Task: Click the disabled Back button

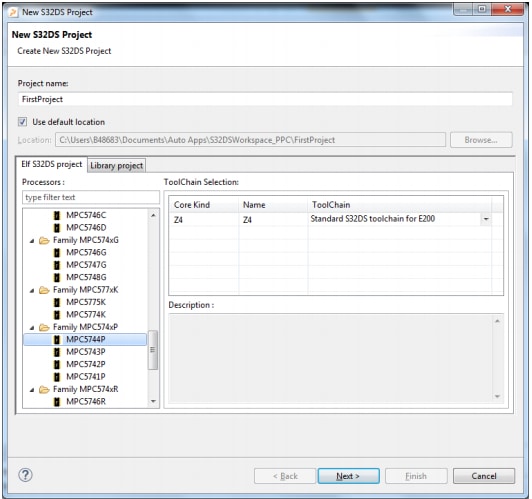Action: (285, 476)
